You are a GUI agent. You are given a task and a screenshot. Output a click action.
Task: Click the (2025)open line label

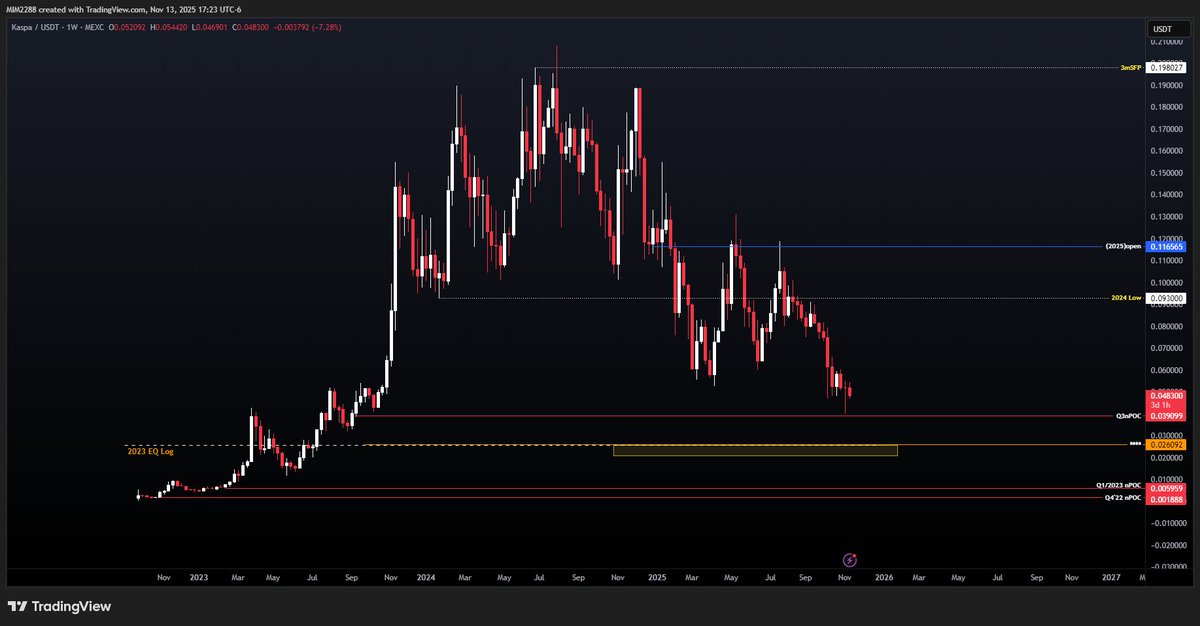[x=1123, y=246]
